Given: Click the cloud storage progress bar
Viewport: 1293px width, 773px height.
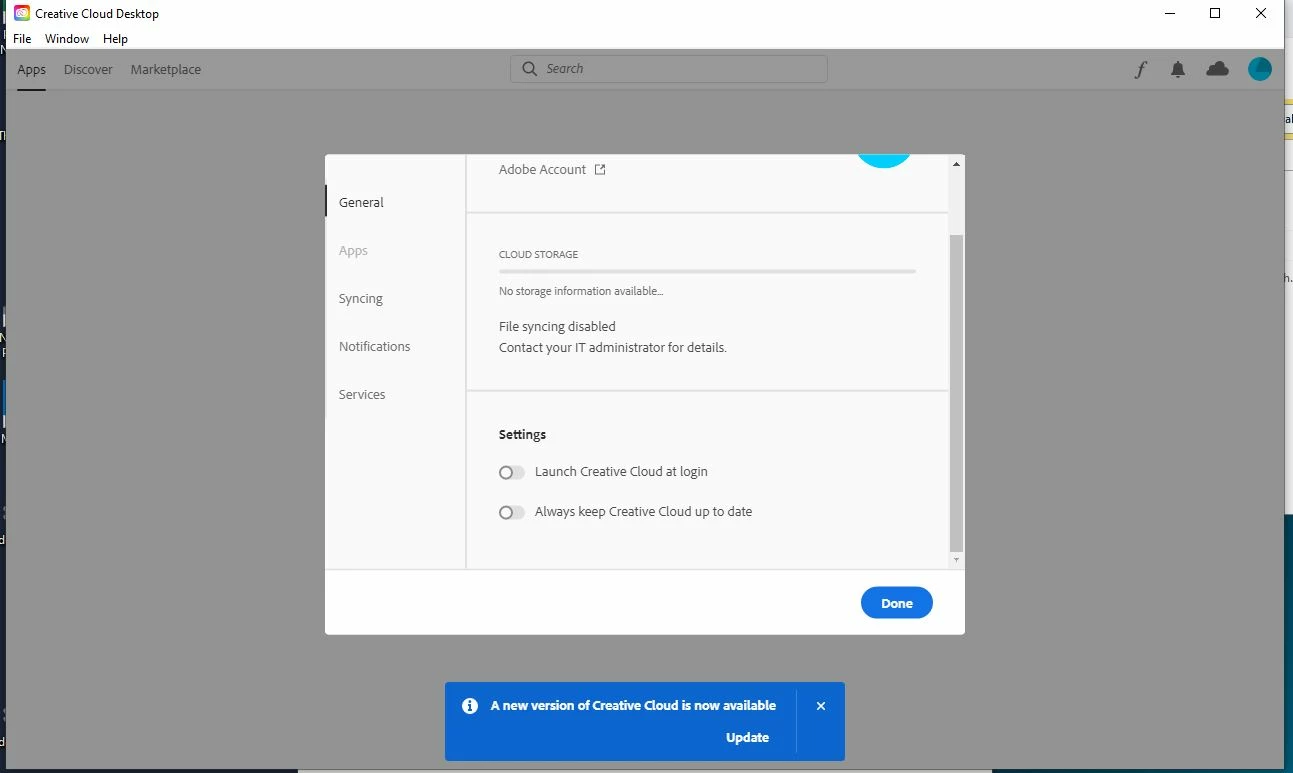Looking at the screenshot, I should [x=707, y=271].
